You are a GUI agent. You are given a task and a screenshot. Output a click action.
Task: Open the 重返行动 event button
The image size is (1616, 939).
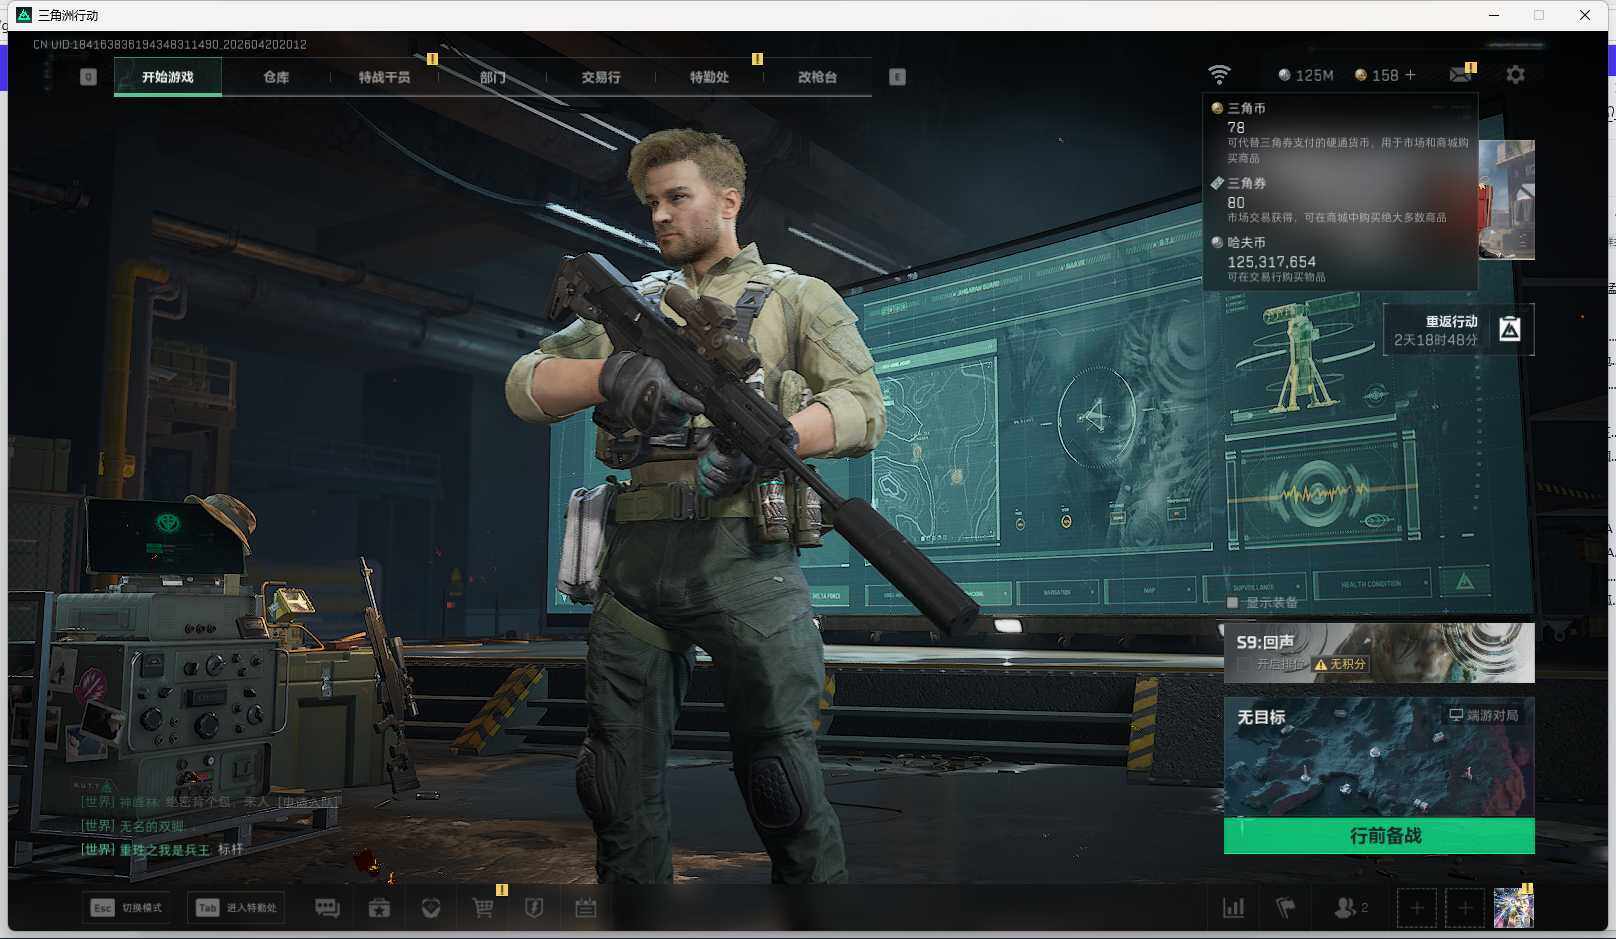[1459, 330]
